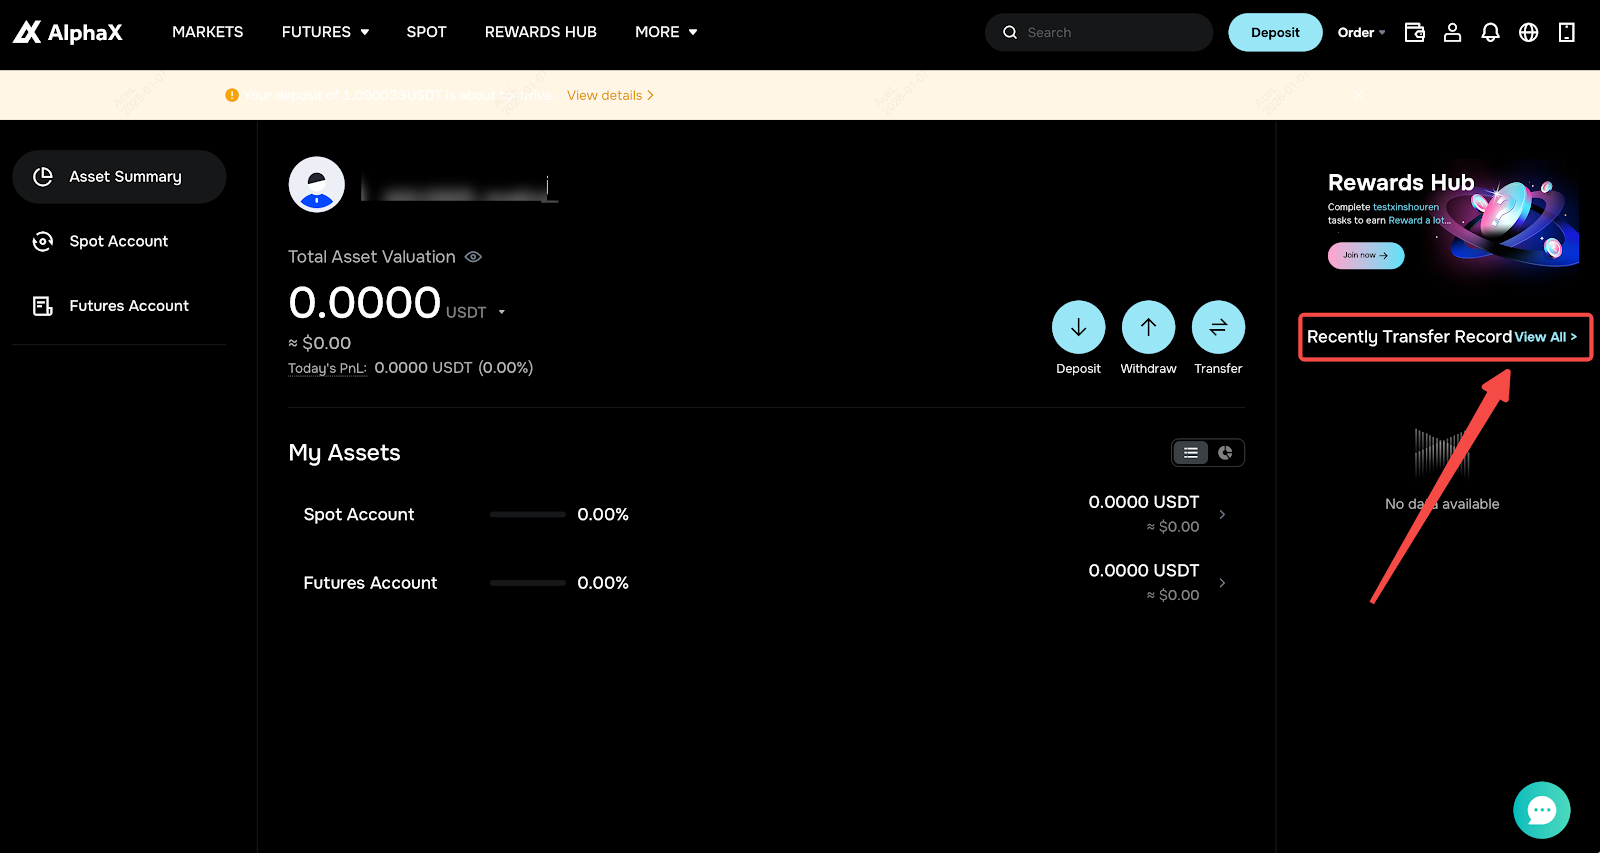Open the Spot Account asset row
This screenshot has height=853, width=1600.
(x=766, y=514)
